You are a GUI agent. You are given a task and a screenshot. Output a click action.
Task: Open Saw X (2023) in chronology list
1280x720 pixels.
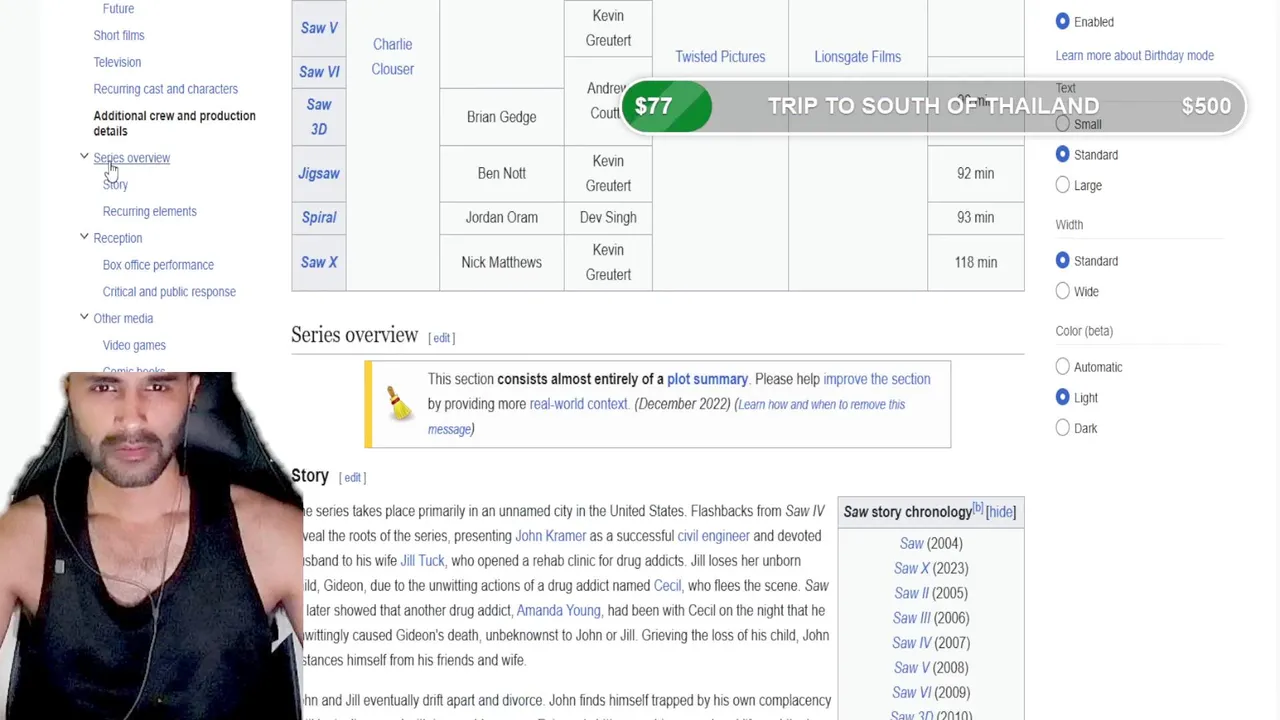click(911, 568)
